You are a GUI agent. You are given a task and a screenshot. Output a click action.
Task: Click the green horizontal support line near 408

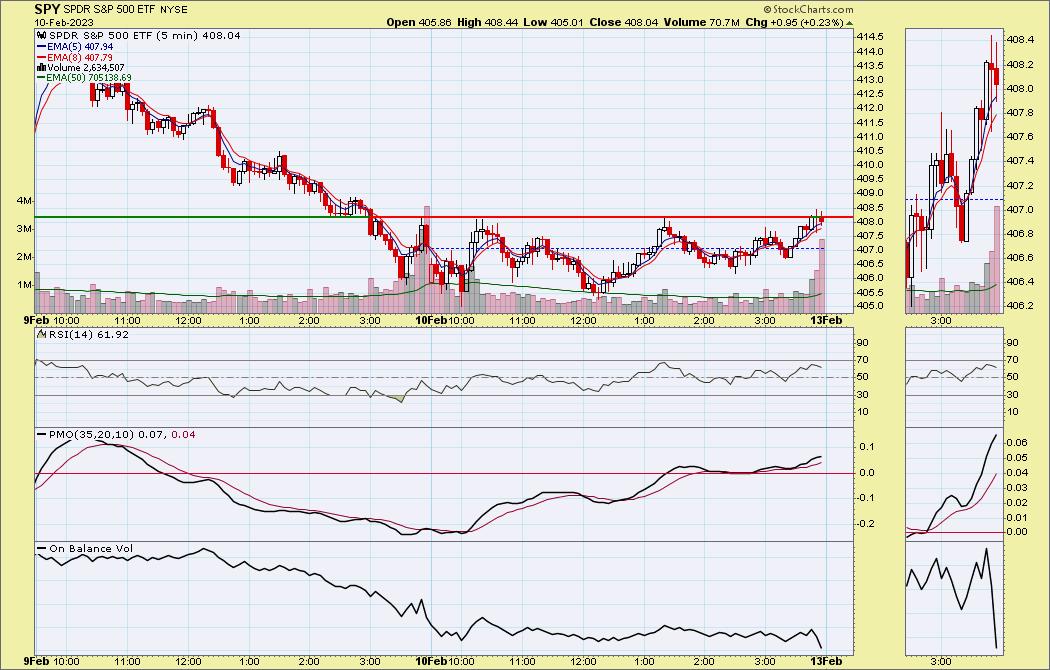click(x=202, y=217)
